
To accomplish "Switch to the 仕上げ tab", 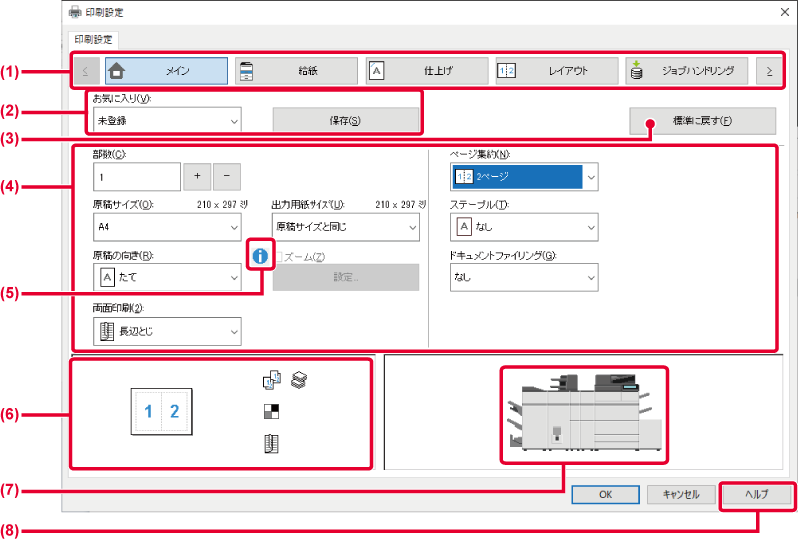I will pos(427,71).
